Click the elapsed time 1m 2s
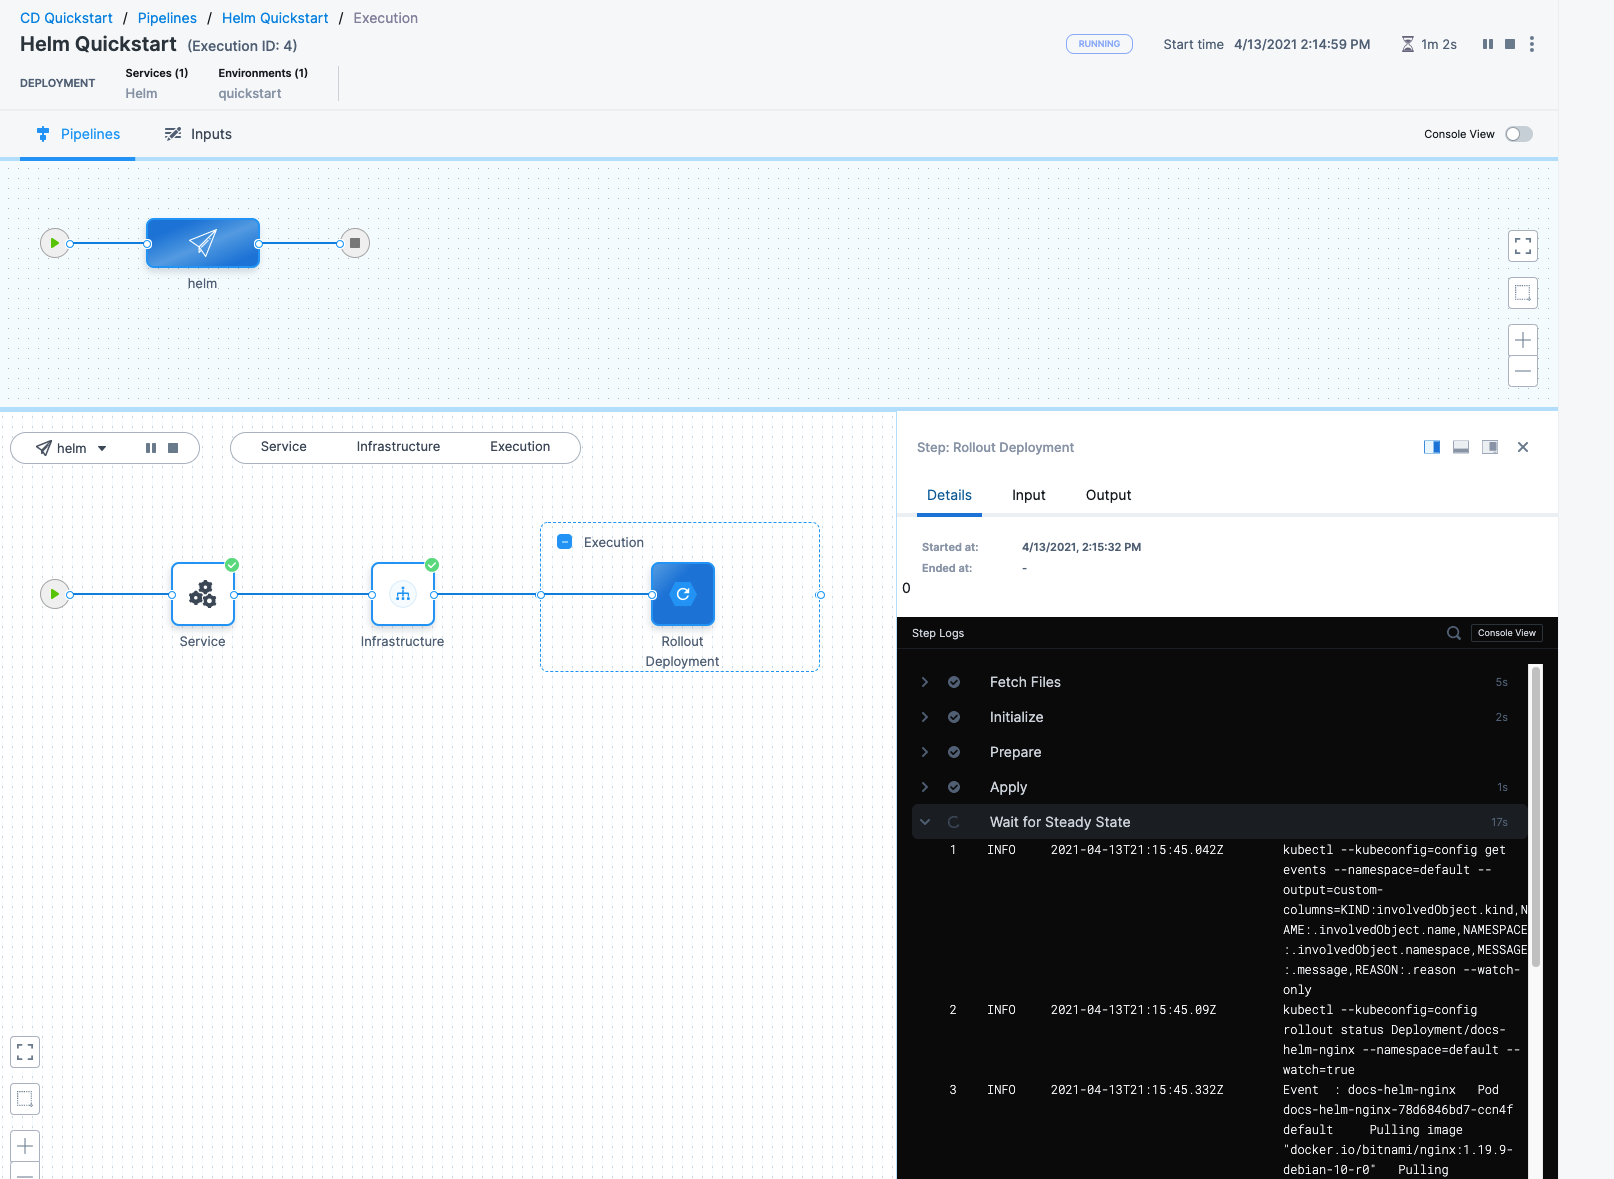 pyautogui.click(x=1439, y=44)
